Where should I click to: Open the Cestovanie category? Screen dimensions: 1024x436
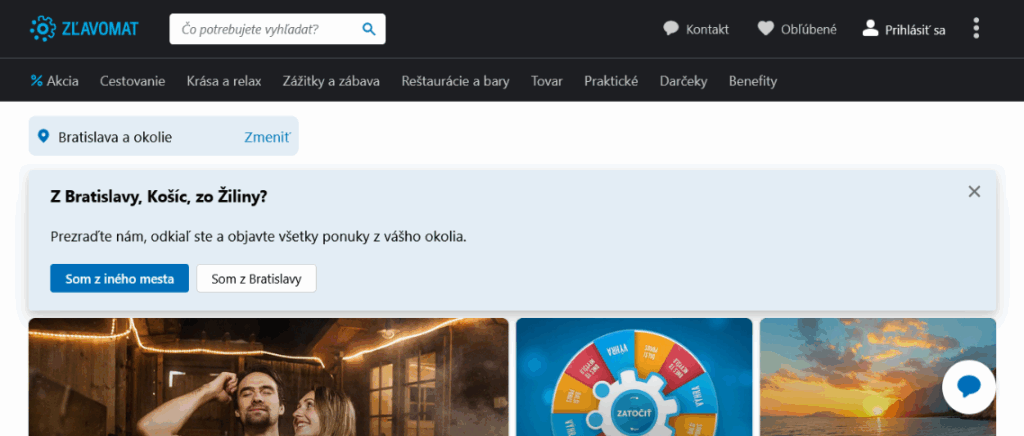click(133, 81)
